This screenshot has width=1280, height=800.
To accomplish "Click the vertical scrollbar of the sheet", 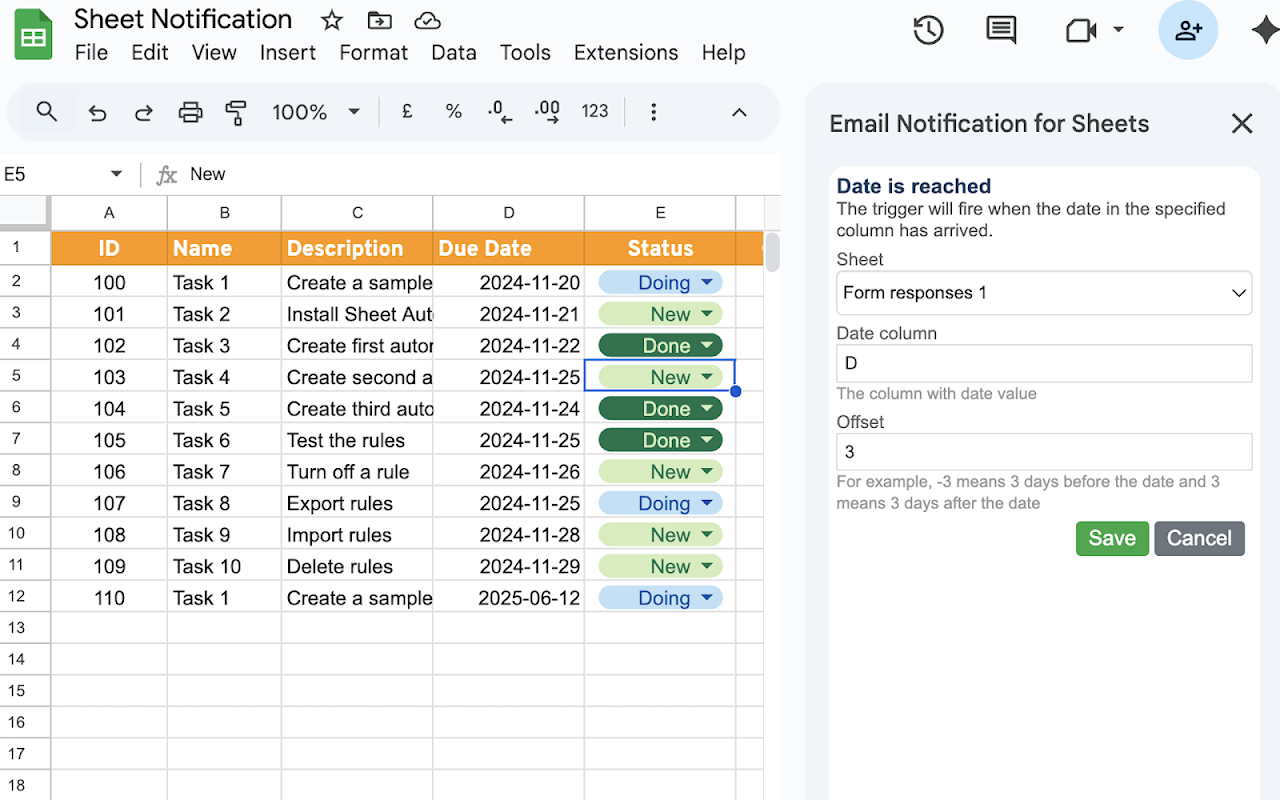I will pos(772,252).
